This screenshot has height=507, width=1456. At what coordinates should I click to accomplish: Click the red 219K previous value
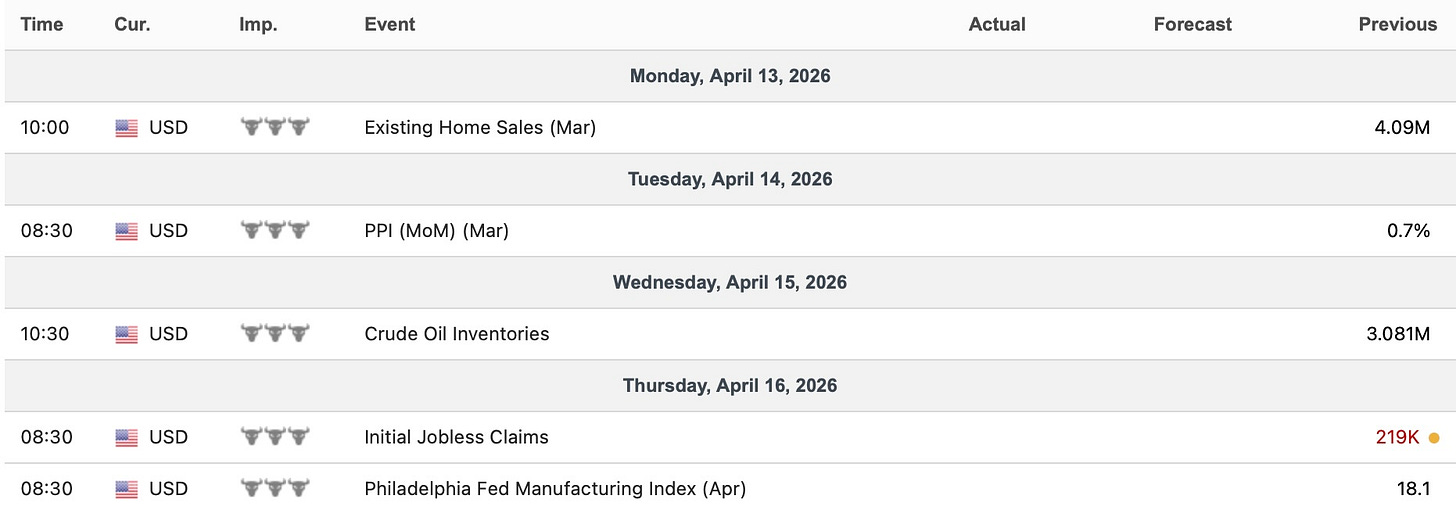[1397, 437]
